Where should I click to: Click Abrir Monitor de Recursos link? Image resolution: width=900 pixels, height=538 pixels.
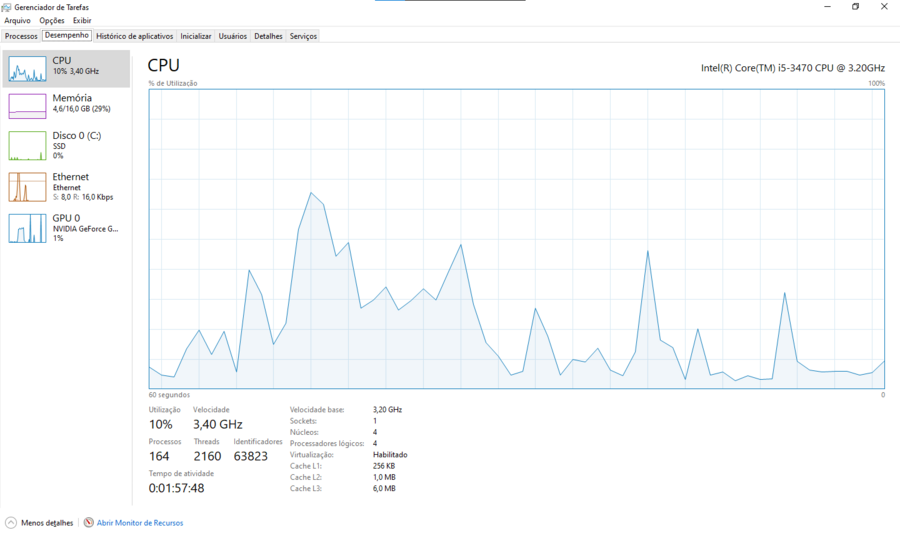pos(140,523)
